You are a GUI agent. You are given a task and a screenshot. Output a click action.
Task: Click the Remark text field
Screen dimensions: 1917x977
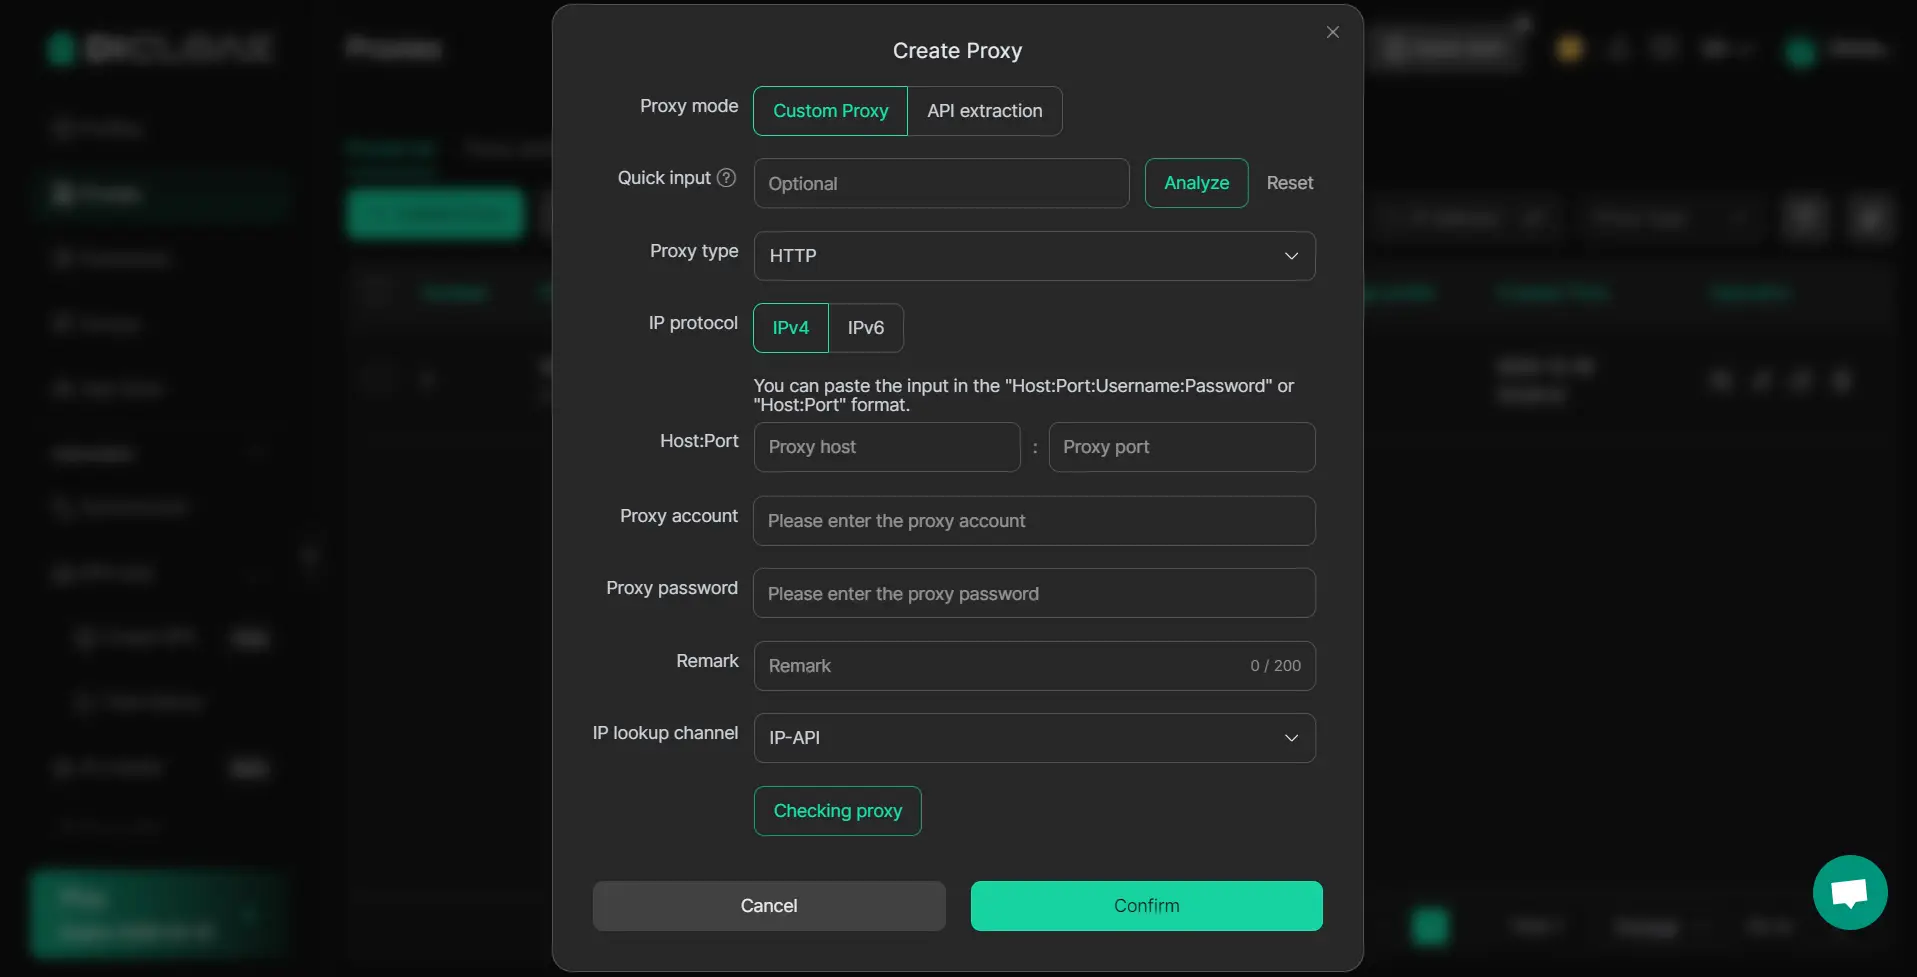coord(1000,666)
